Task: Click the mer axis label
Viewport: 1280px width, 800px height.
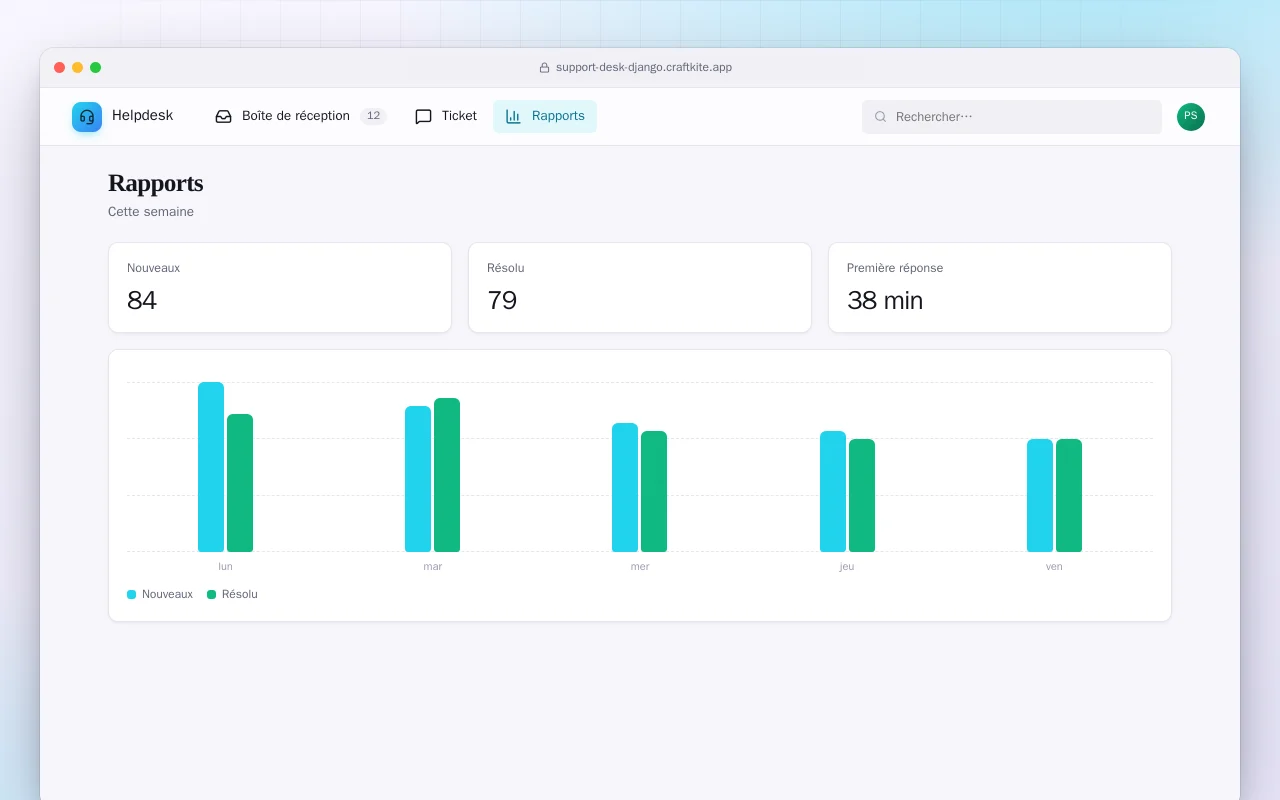Action: tap(640, 567)
